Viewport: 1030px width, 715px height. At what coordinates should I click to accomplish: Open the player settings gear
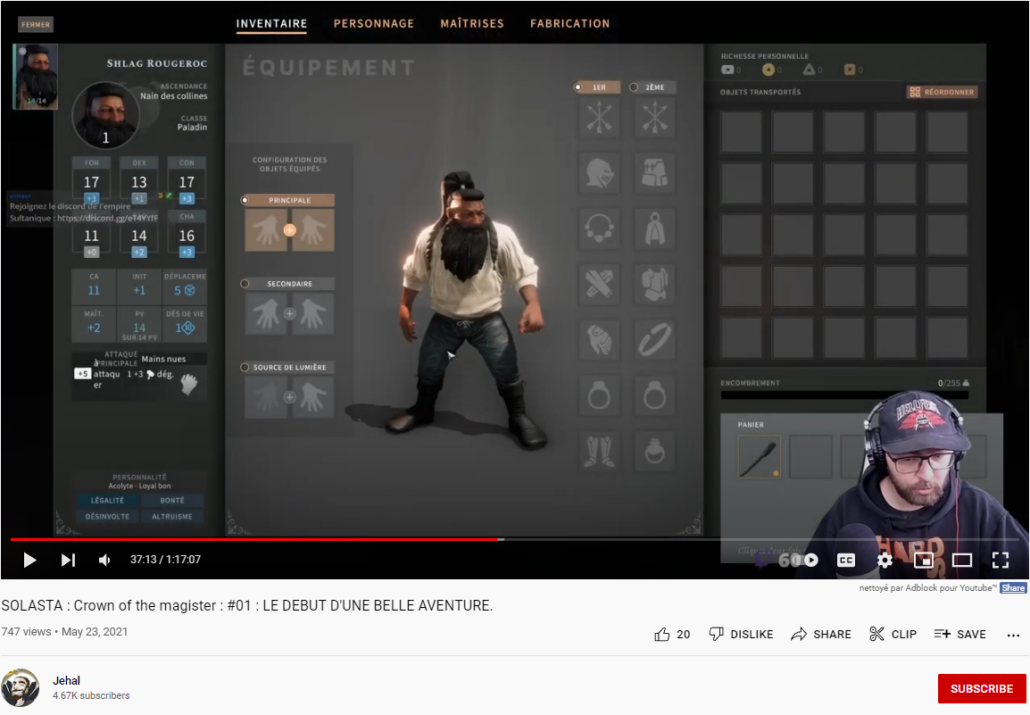coord(885,560)
